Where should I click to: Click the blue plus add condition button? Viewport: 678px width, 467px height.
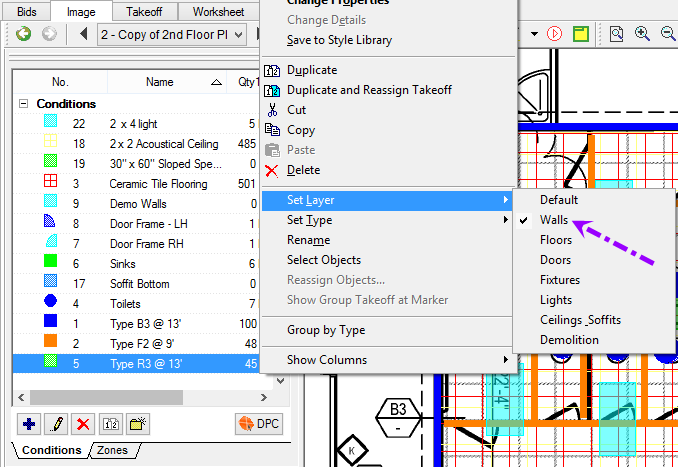(29, 424)
